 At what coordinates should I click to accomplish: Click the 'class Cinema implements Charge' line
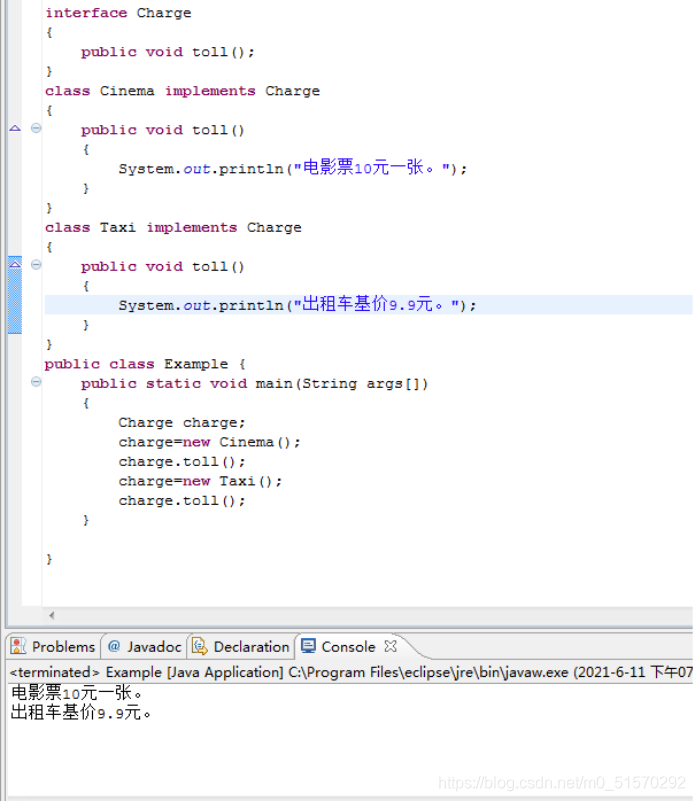(x=182, y=91)
